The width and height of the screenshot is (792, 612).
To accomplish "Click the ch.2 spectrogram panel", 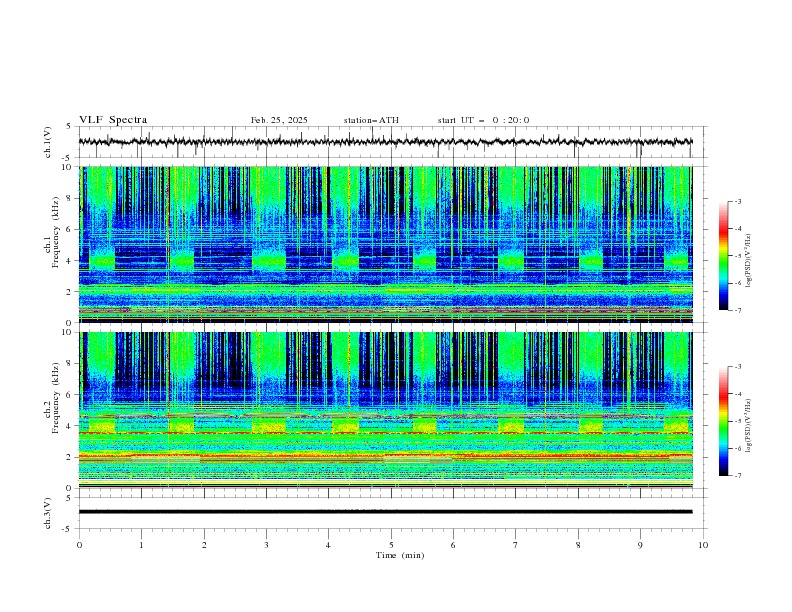I will (x=385, y=410).
